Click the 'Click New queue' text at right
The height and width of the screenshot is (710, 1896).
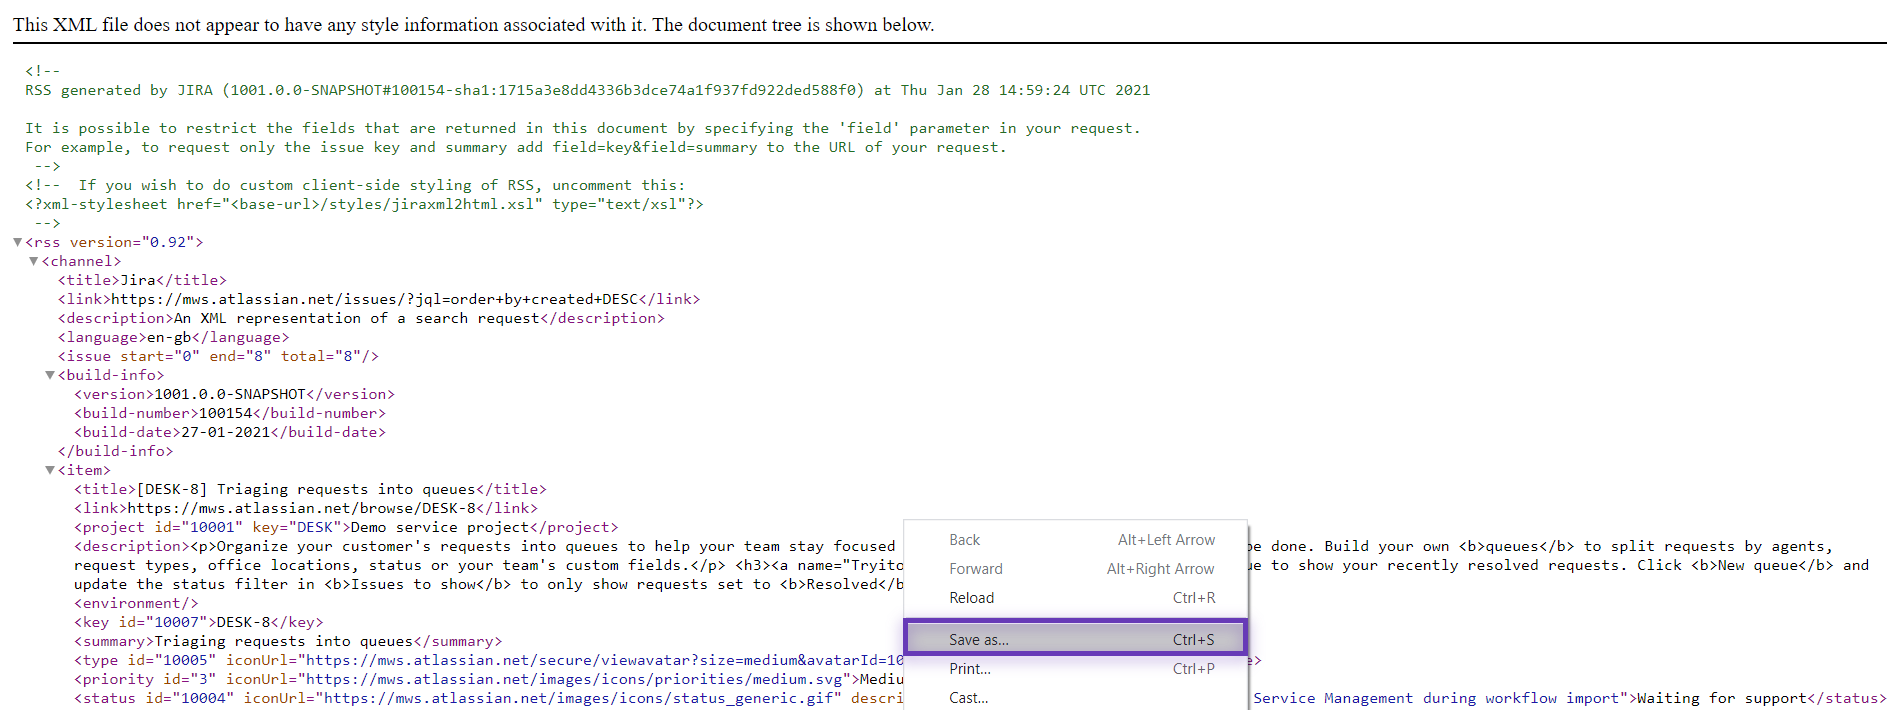click(x=1735, y=565)
